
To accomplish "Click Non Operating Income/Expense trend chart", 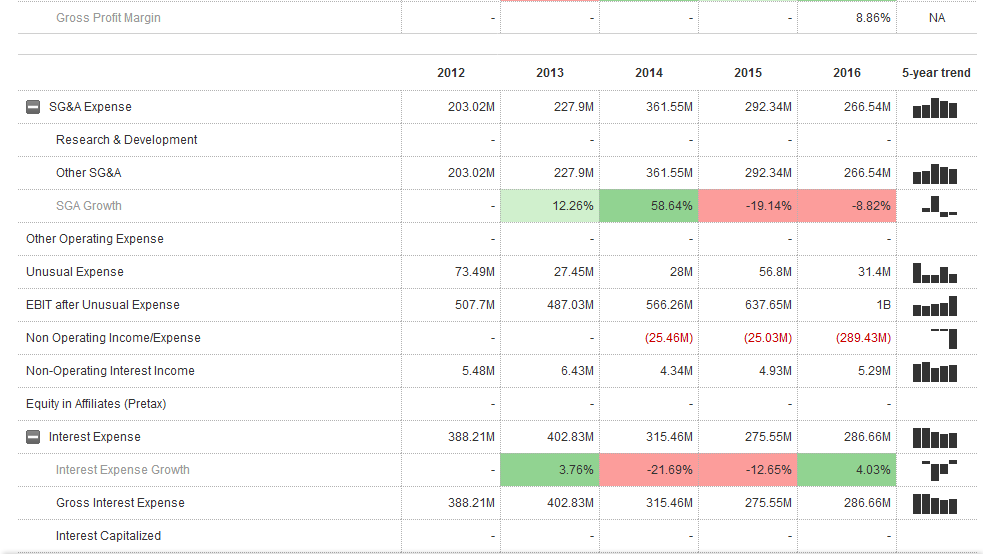I will pos(942,338).
